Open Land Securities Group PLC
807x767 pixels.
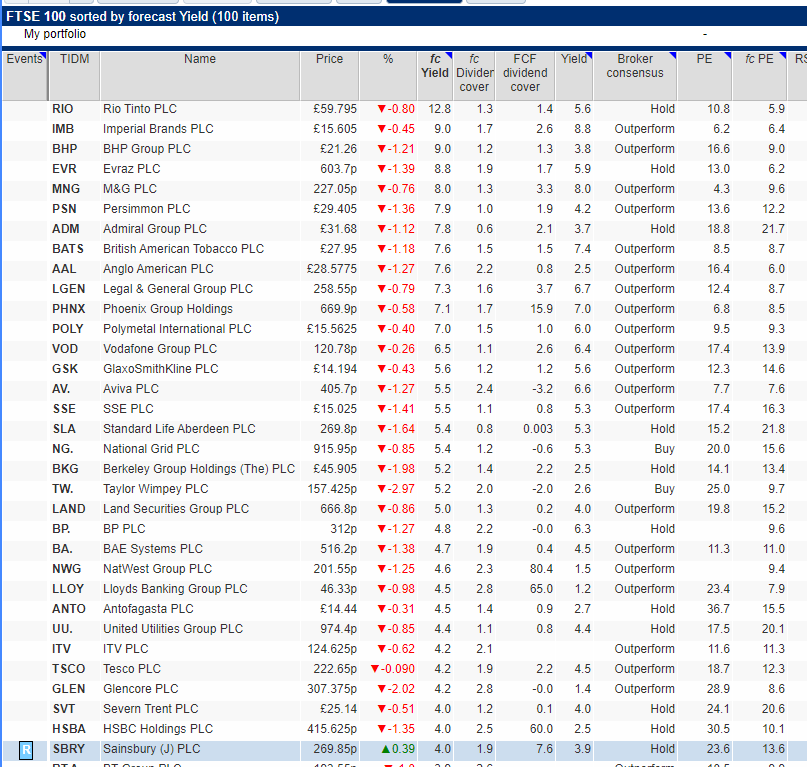[x=176, y=509]
